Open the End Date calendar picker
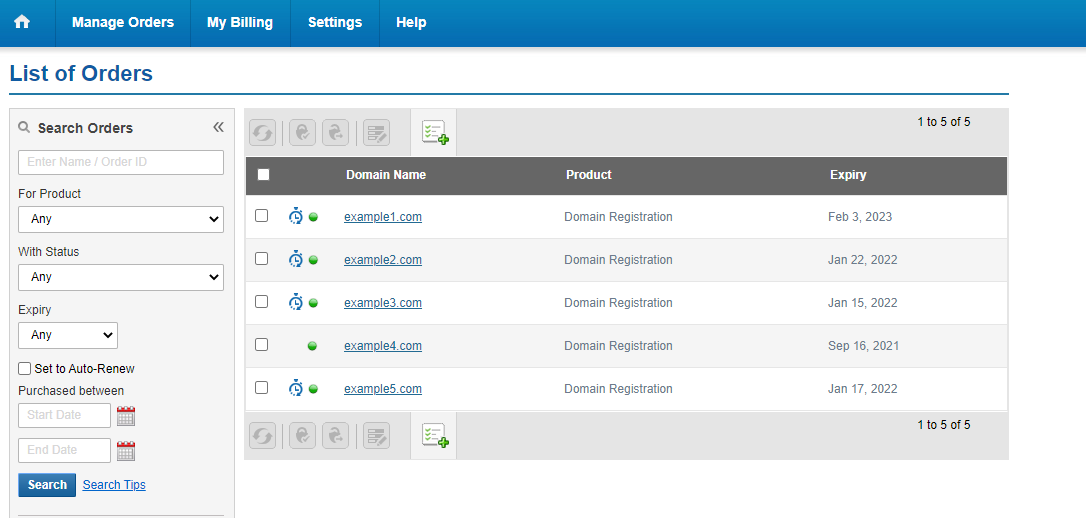Viewport: 1086px width, 518px height. pos(126,451)
